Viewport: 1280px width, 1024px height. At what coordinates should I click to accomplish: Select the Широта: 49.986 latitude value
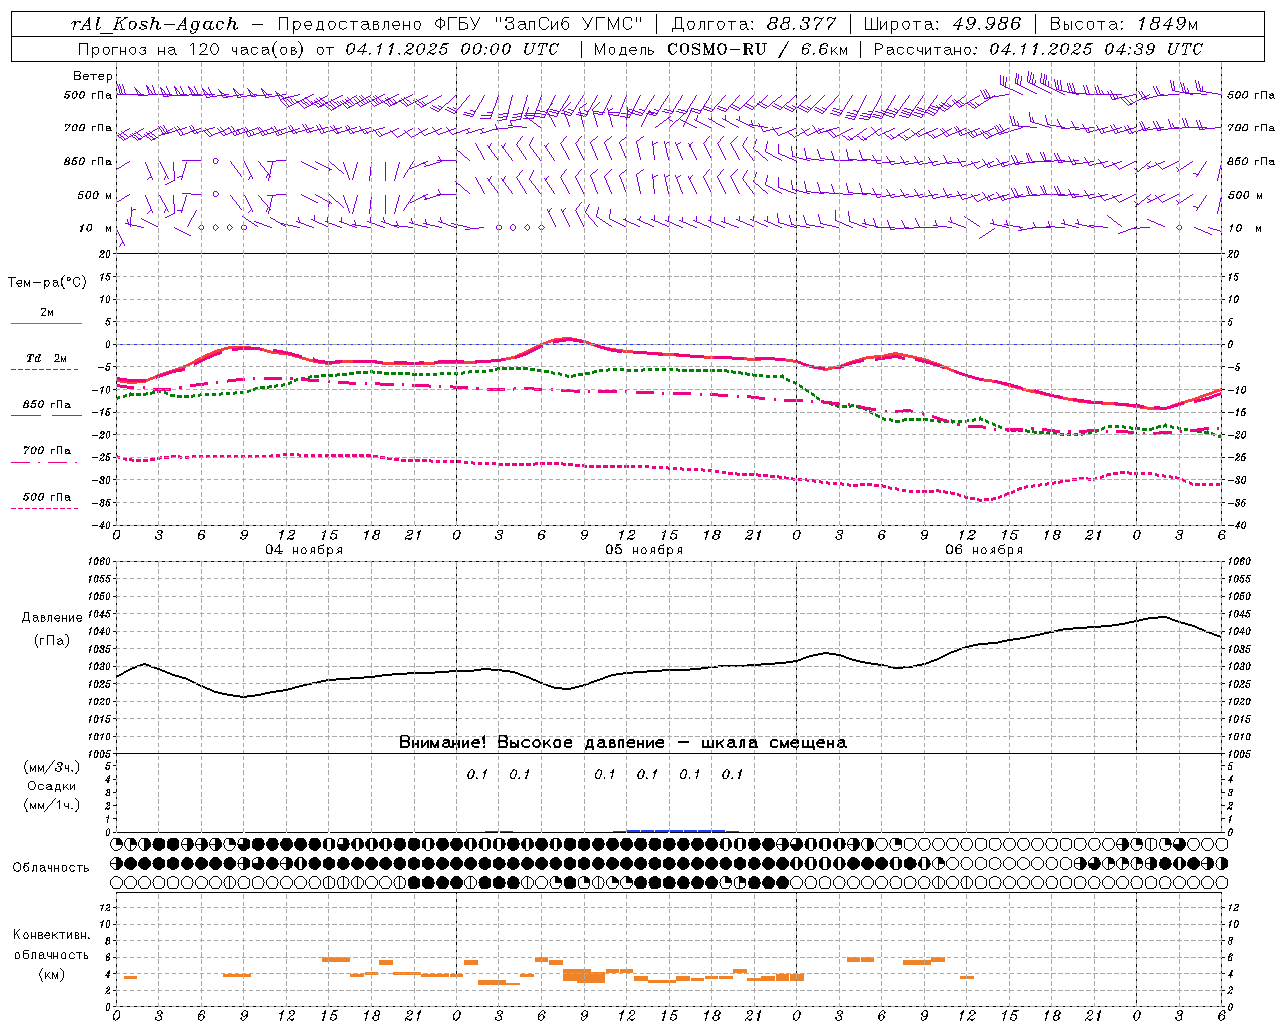click(942, 24)
